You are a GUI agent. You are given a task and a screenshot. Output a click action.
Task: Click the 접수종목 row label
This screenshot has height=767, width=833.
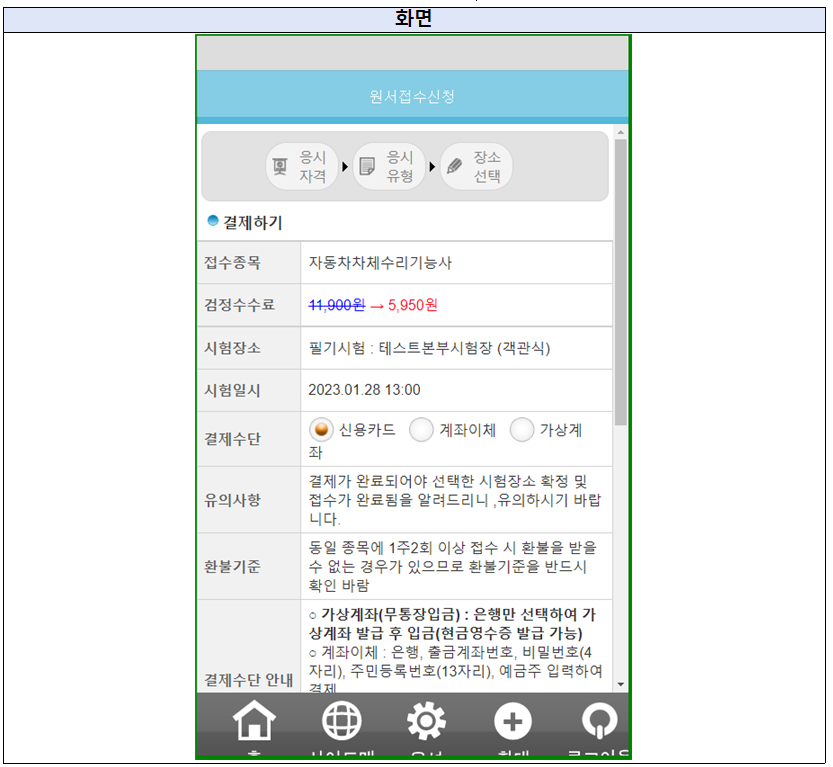tap(233, 262)
